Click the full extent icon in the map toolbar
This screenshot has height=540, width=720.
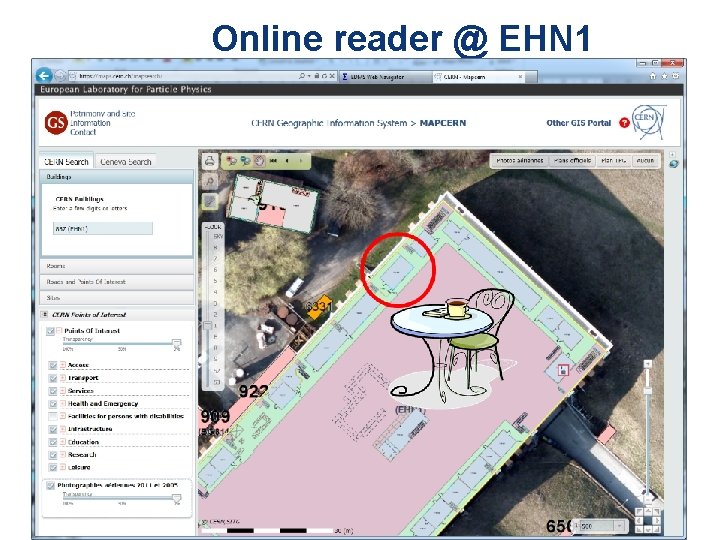[274, 161]
